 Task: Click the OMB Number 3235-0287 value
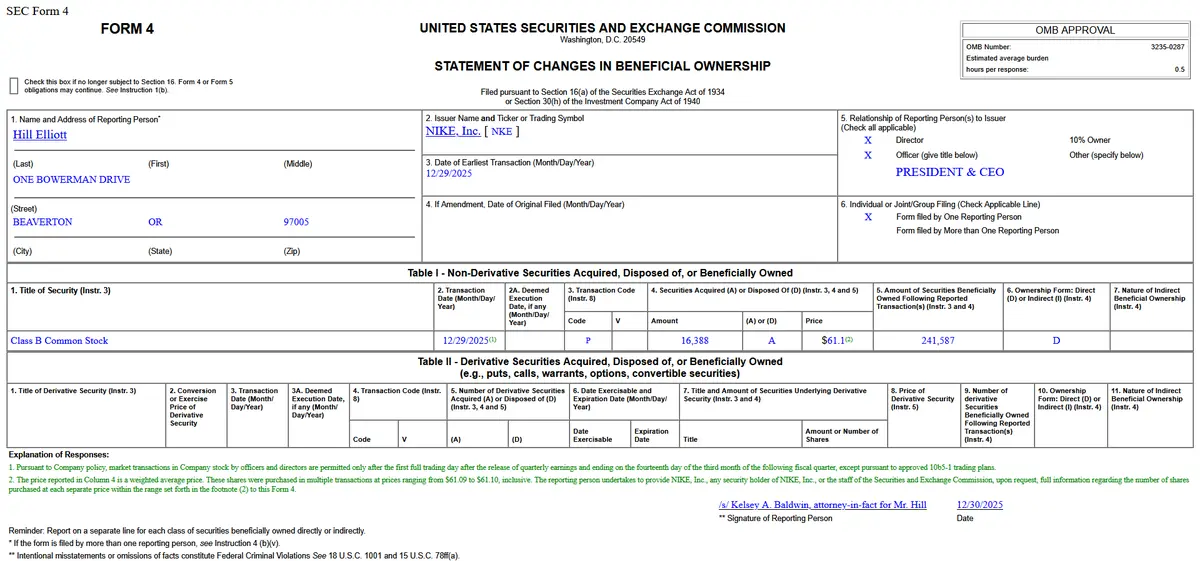coord(1168,46)
